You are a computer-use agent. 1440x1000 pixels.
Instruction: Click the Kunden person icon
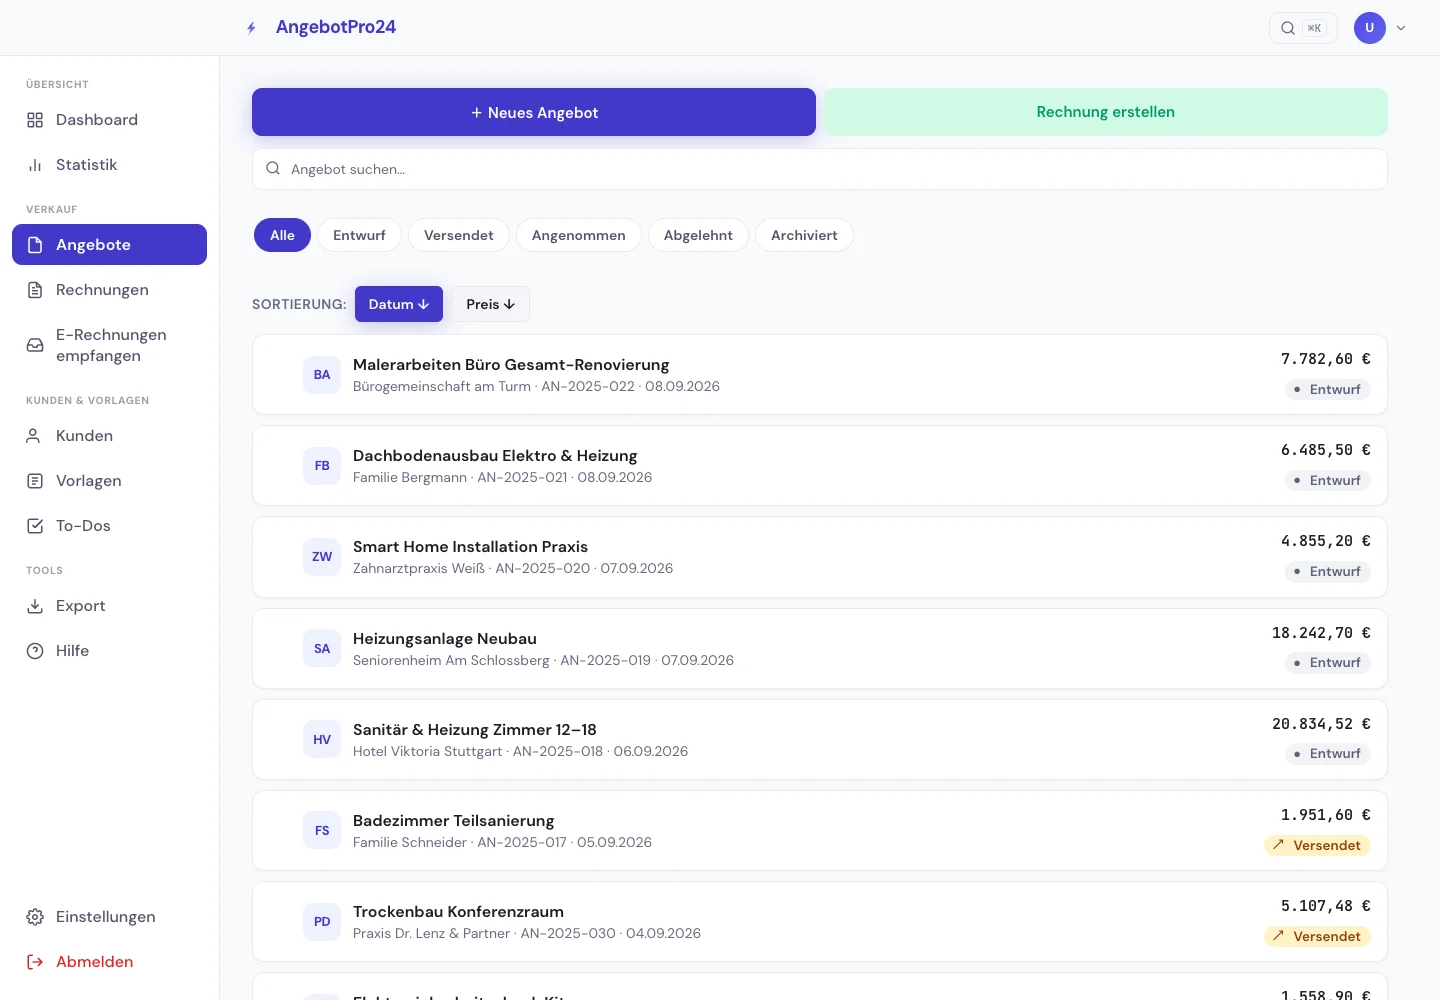(35, 436)
